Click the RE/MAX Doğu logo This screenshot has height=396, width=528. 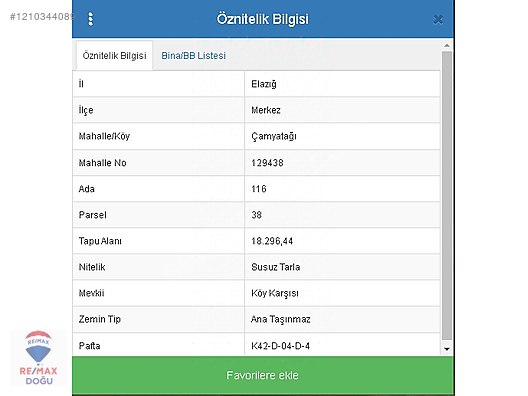tap(38, 358)
